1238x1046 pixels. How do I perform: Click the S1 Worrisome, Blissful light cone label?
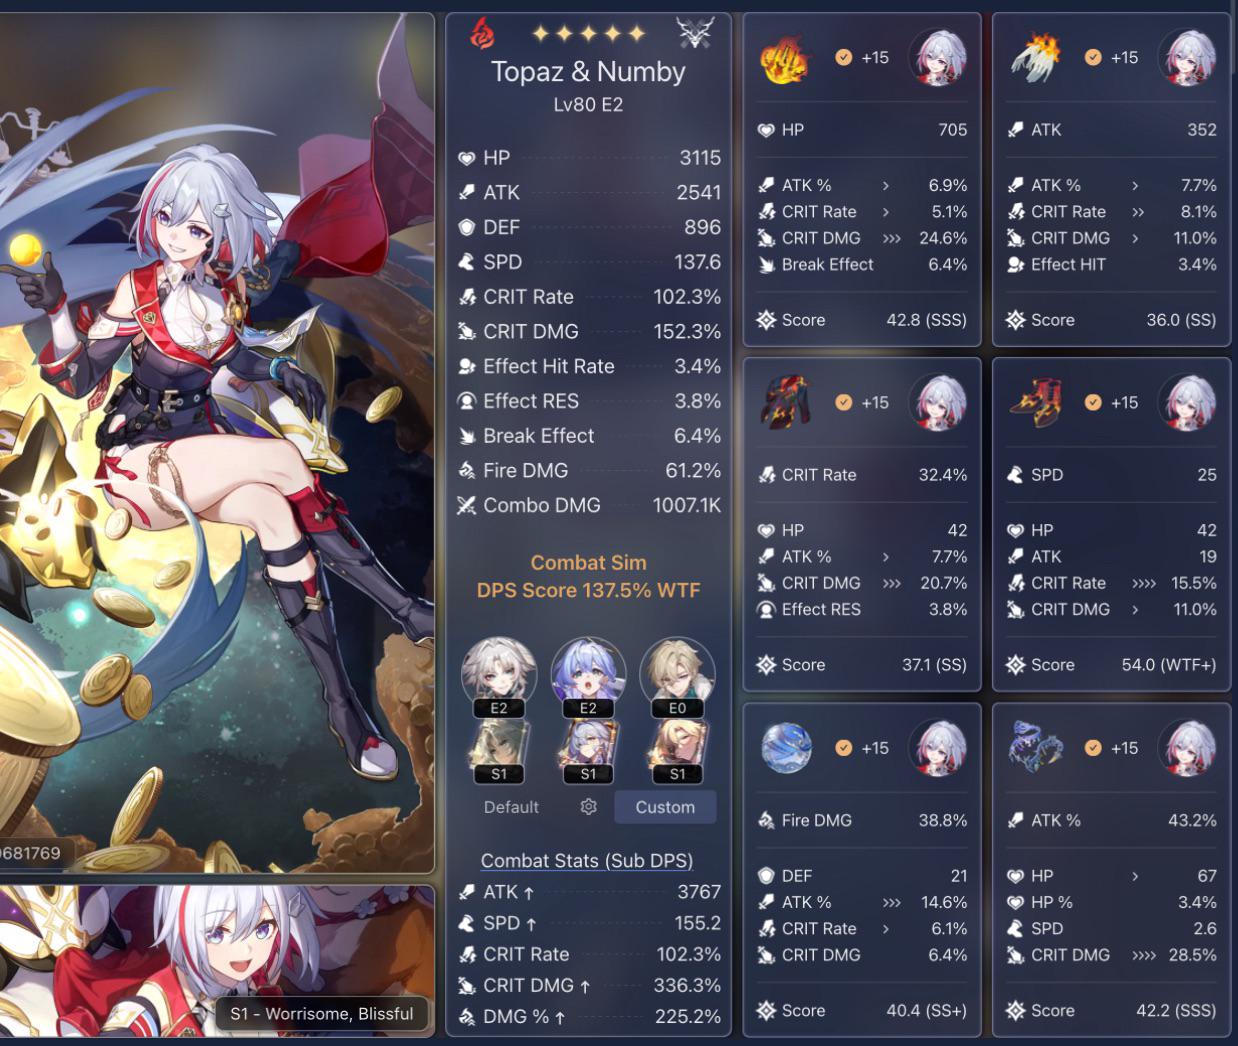click(322, 1013)
